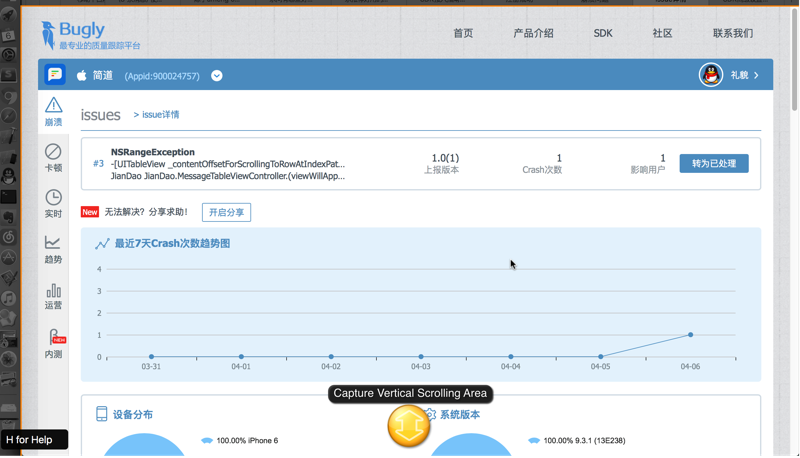Click the issues breadcrumb heading

101,115
